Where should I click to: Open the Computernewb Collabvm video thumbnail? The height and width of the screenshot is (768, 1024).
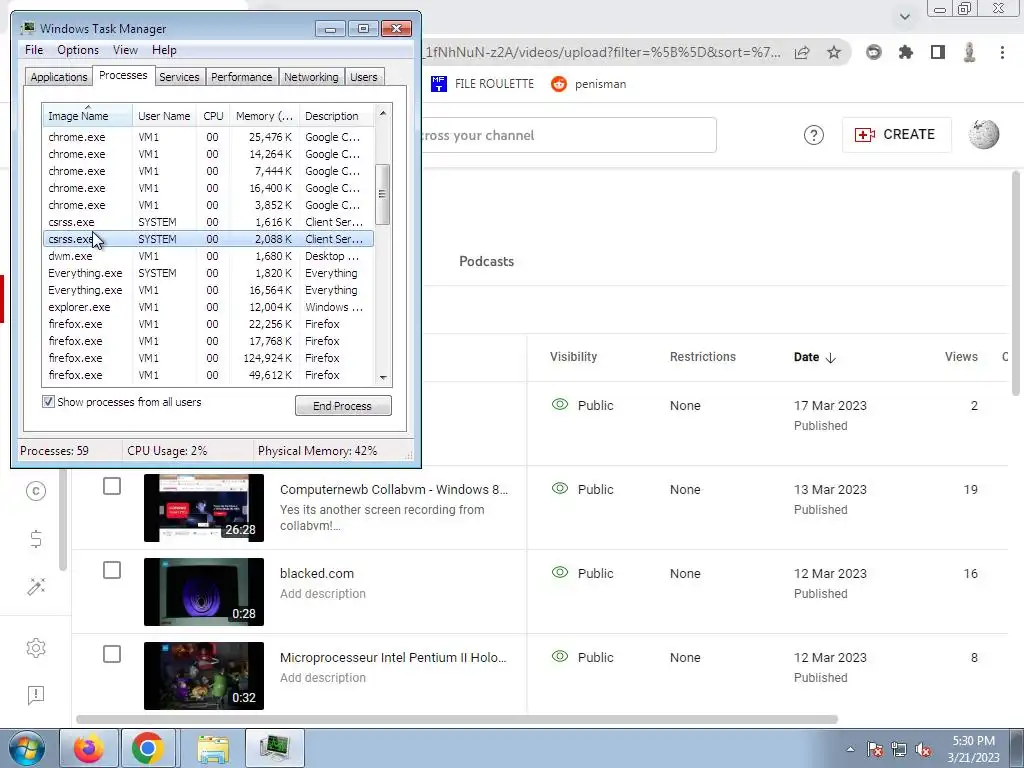[x=204, y=507]
